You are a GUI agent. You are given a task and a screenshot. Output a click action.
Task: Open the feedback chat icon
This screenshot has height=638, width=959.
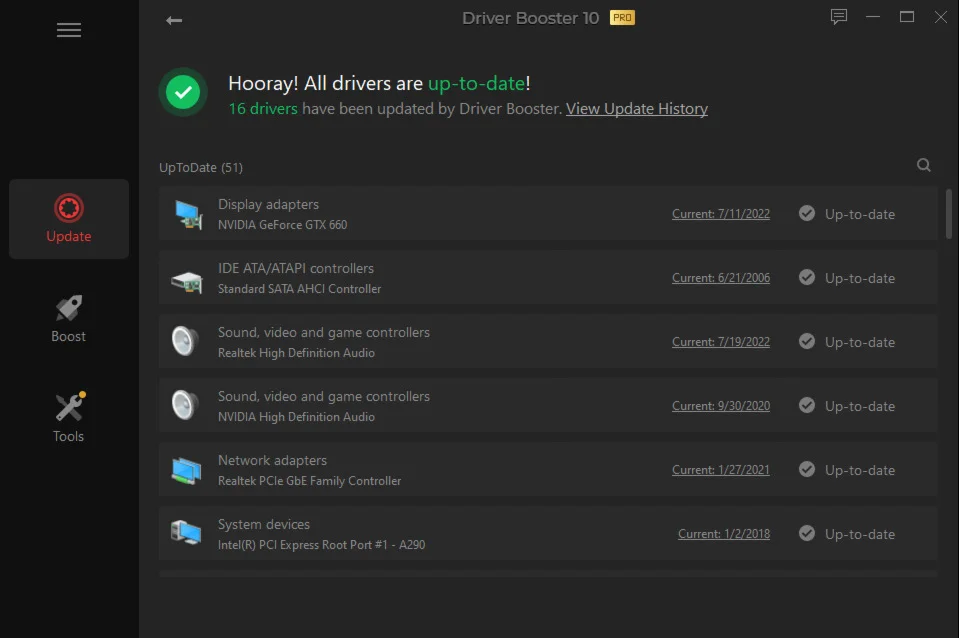pyautogui.click(x=839, y=17)
